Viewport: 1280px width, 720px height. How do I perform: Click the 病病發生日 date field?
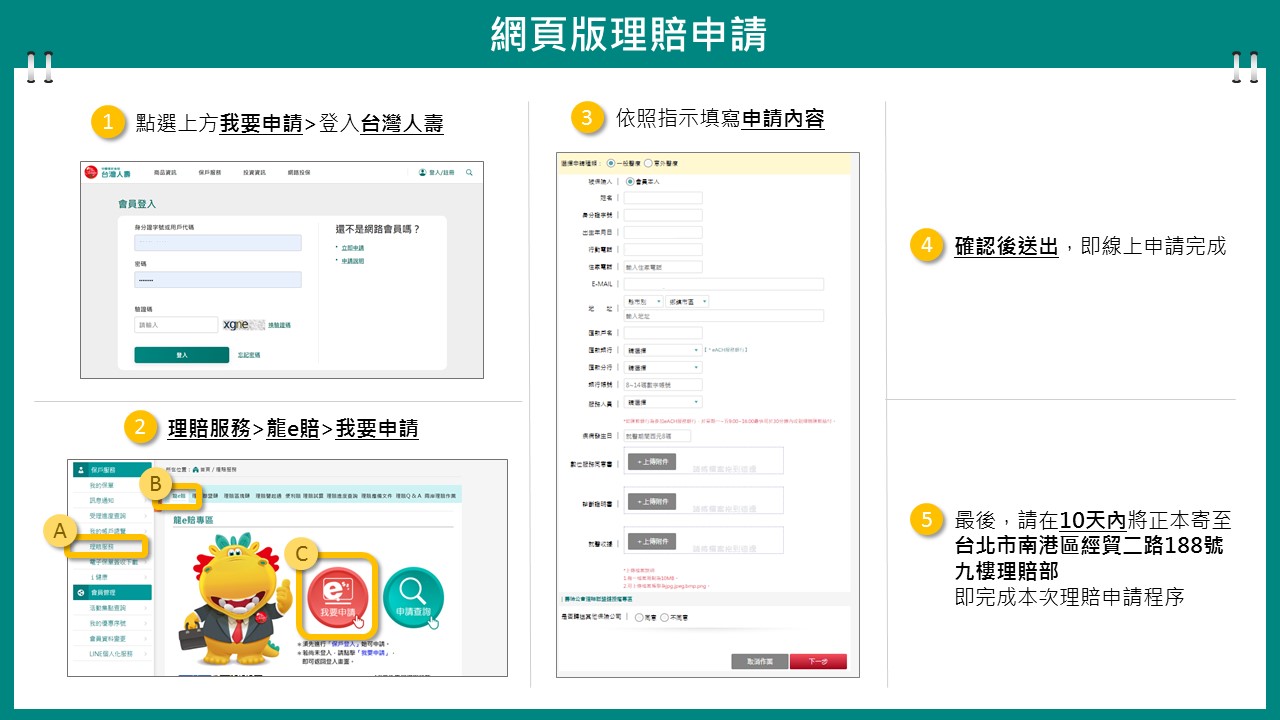click(x=657, y=436)
